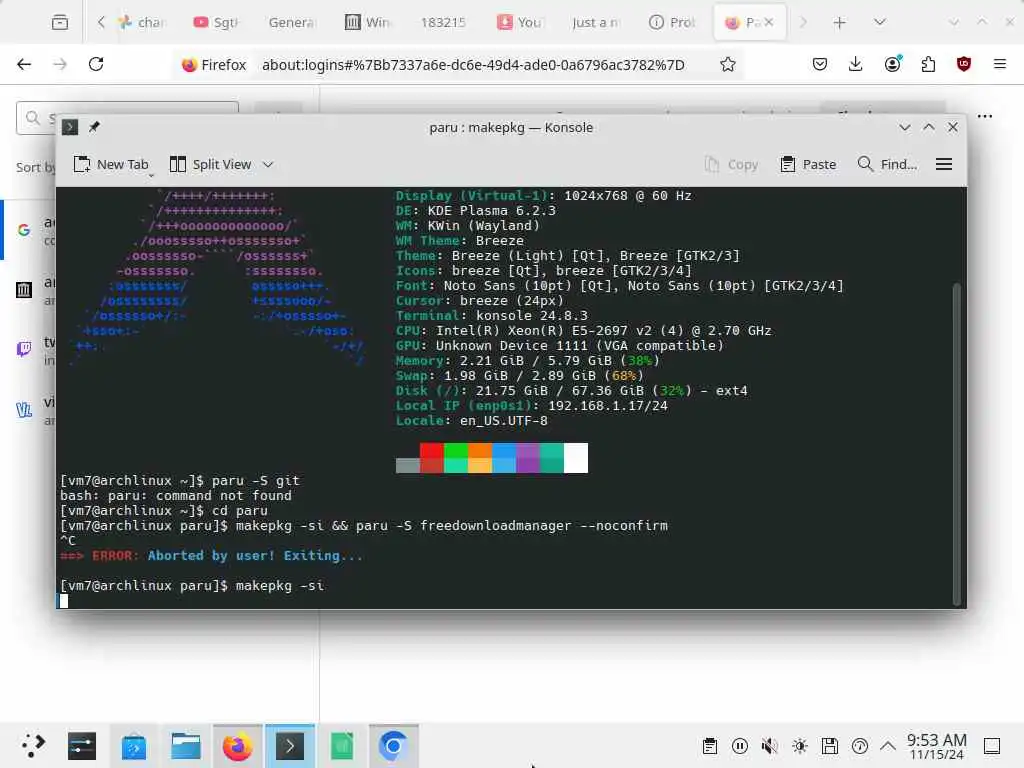Open KDE application launcher
The height and width of the screenshot is (768, 1024).
tap(32, 746)
